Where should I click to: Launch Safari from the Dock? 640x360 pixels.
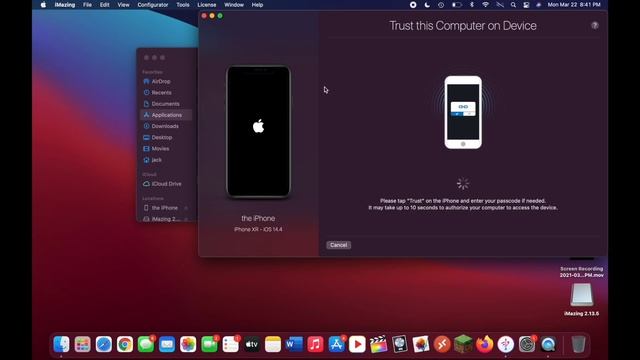coord(104,344)
